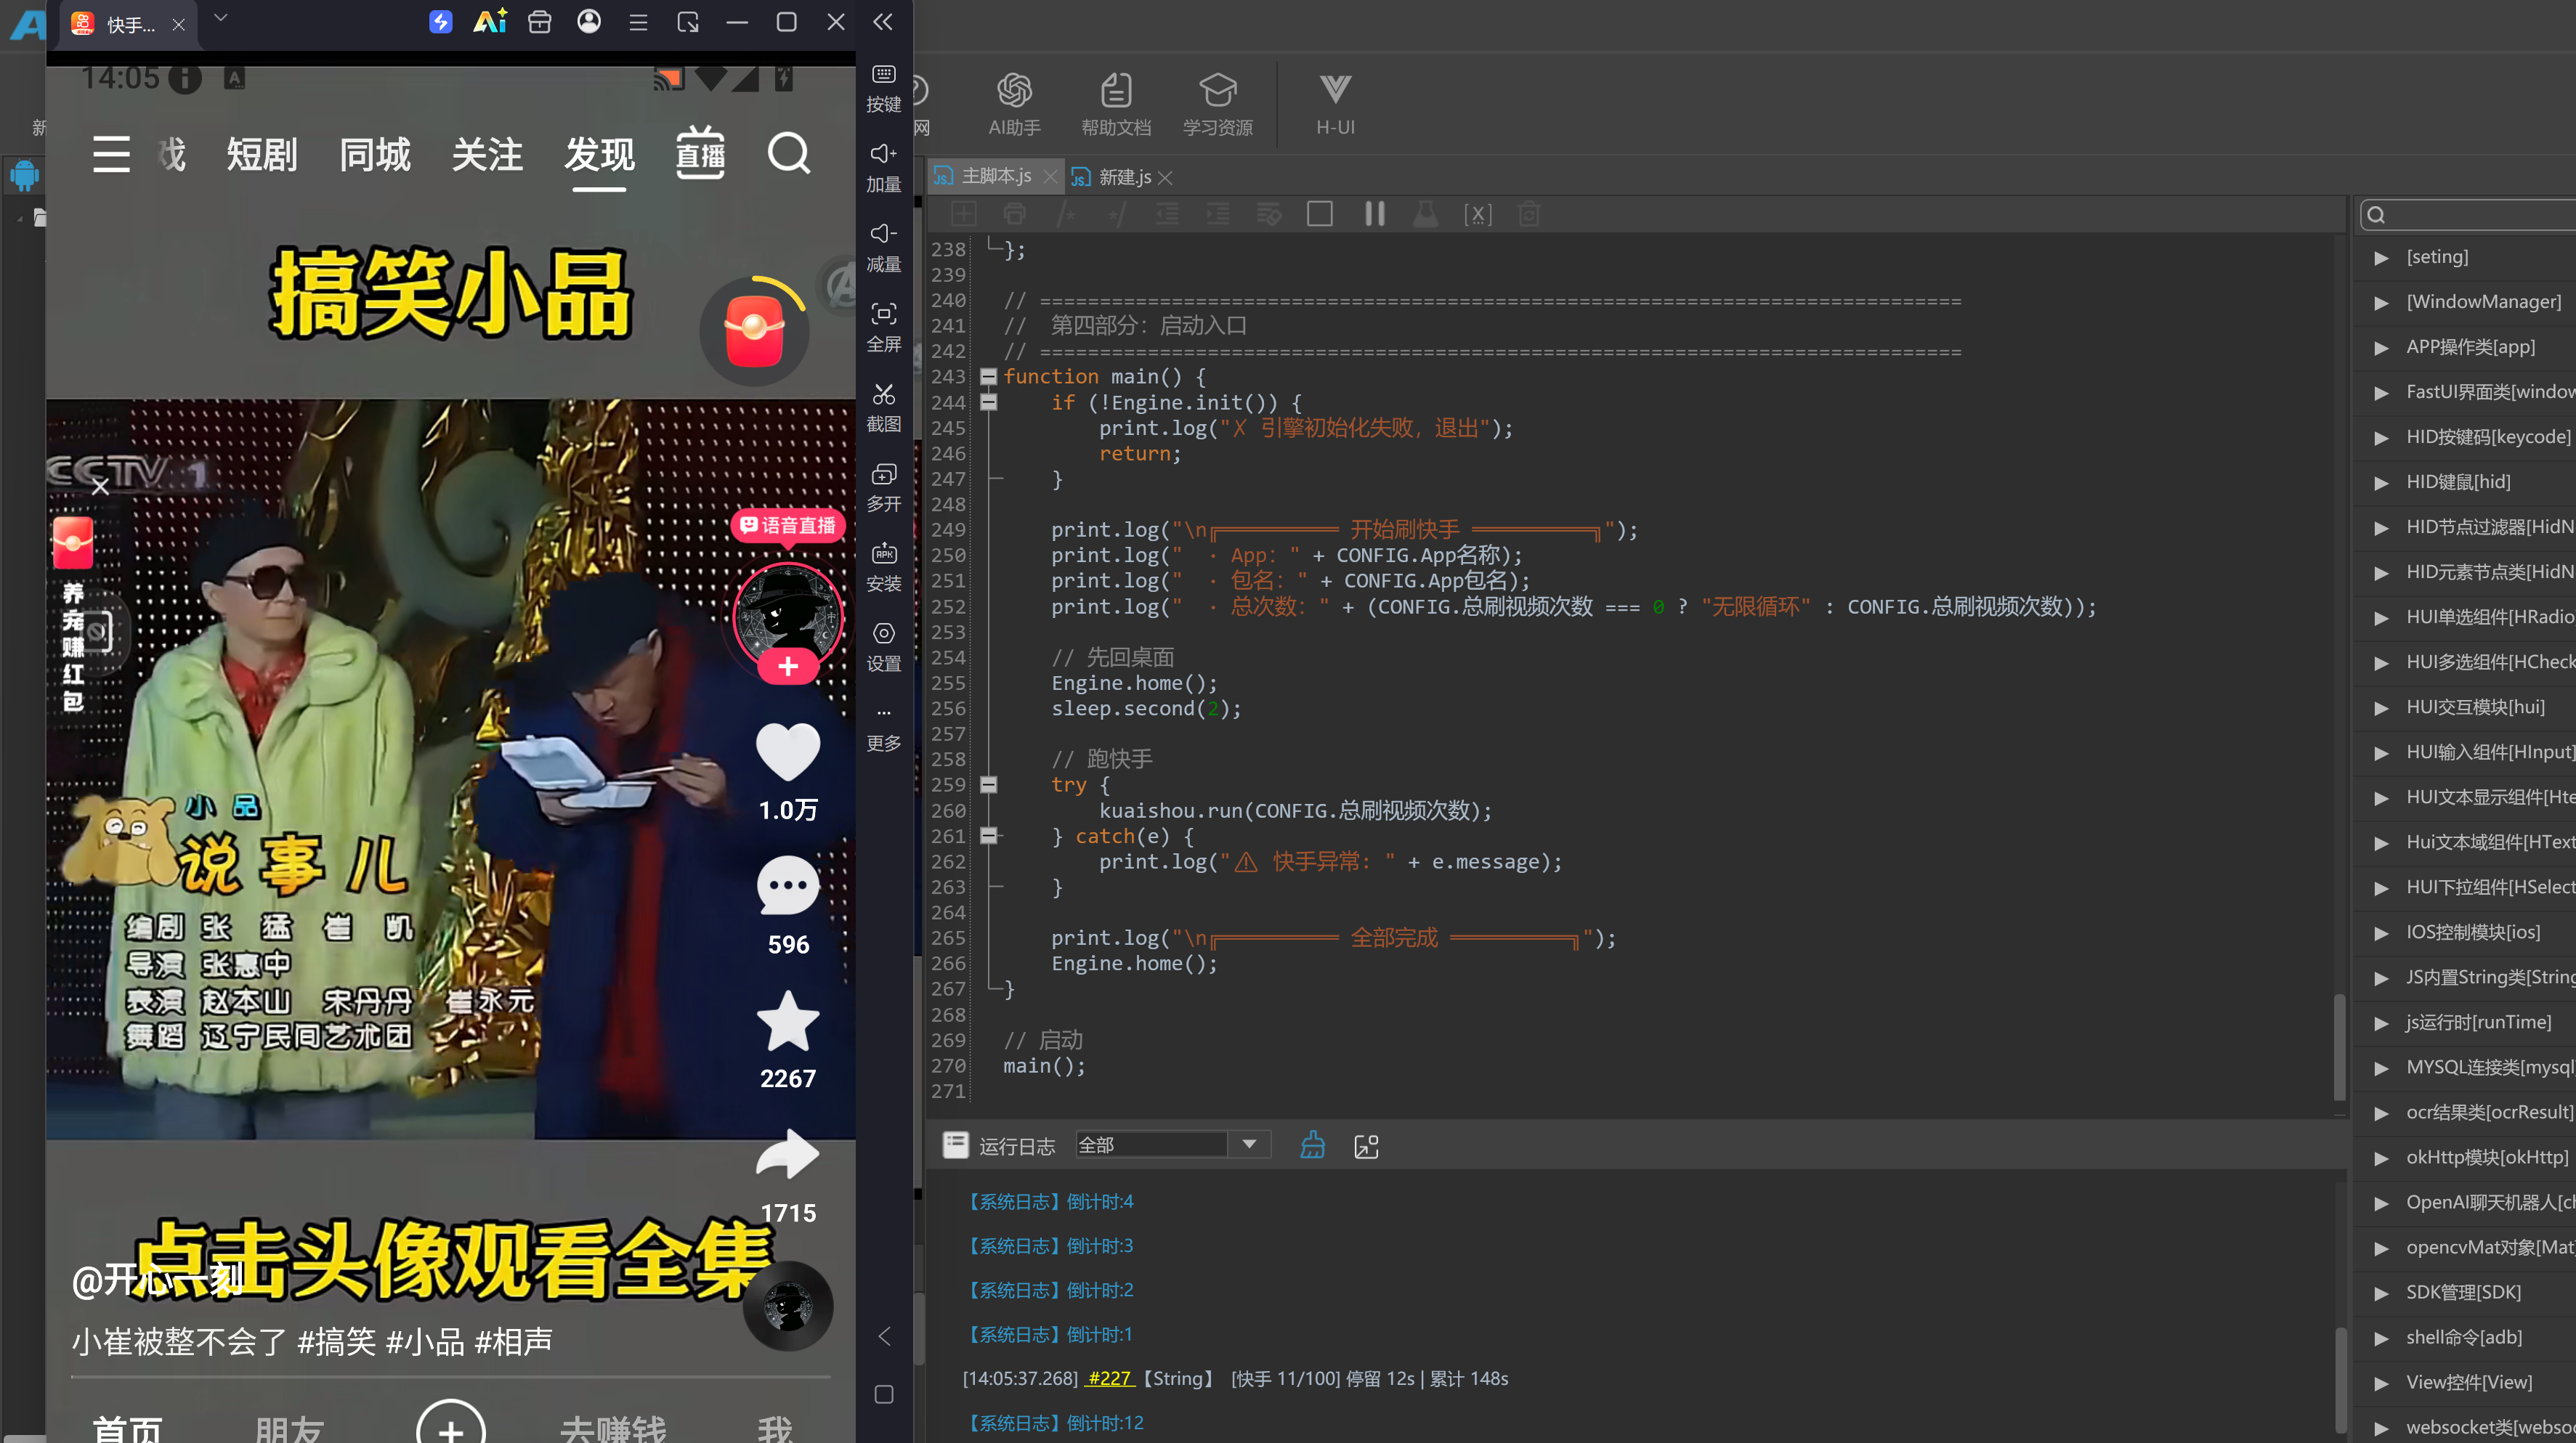This screenshot has height=1443, width=2576.
Task: Click the run log vertical scrollbar
Action: [x=2340, y=1380]
